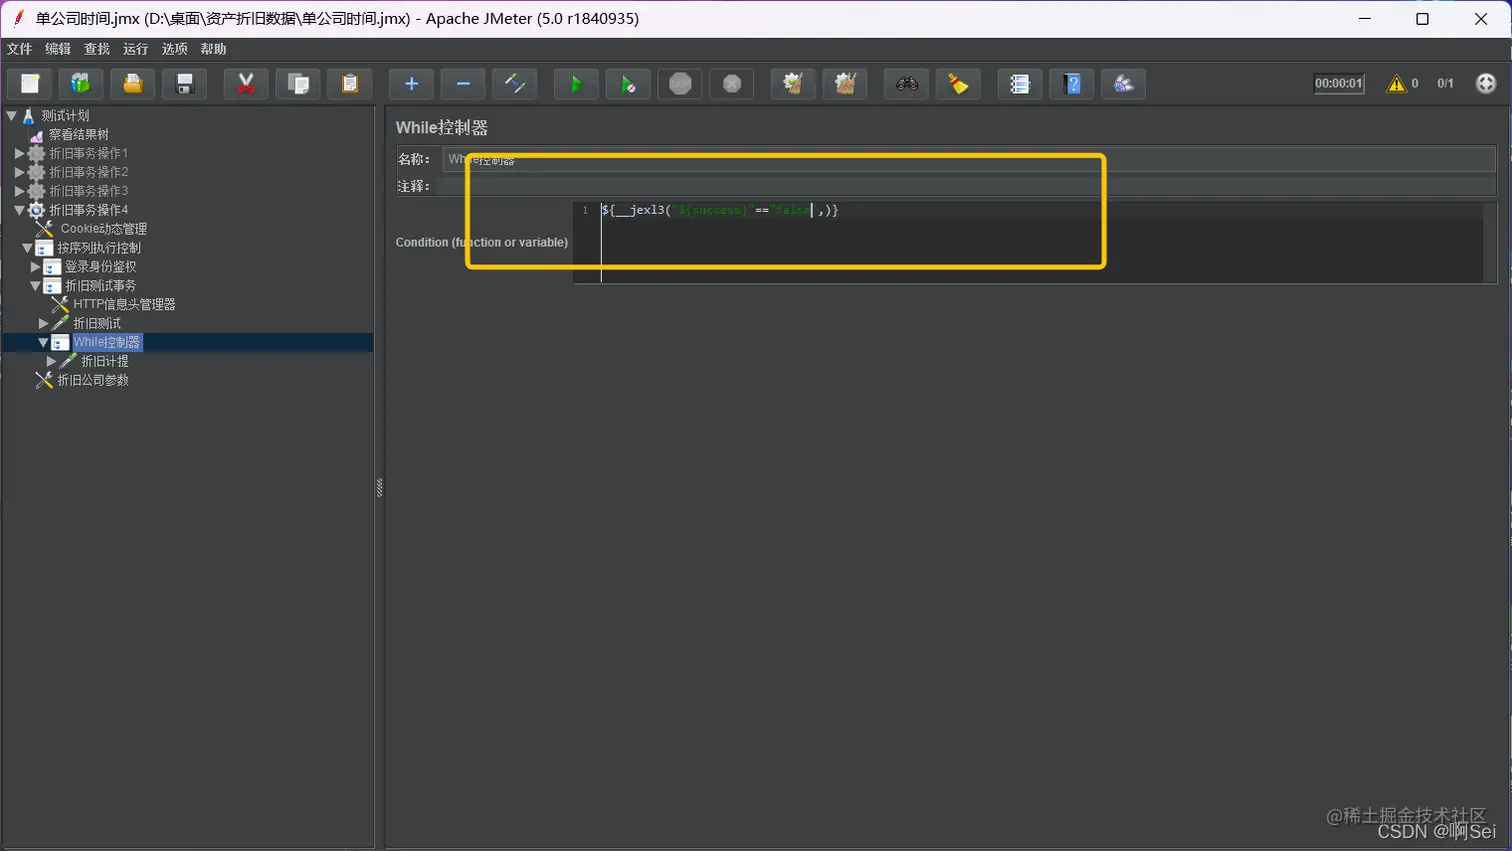Screen dimensions: 1512x851
Task: Collapse the 折旧事务操作4 node arrow
Action: pyautogui.click(x=19, y=210)
